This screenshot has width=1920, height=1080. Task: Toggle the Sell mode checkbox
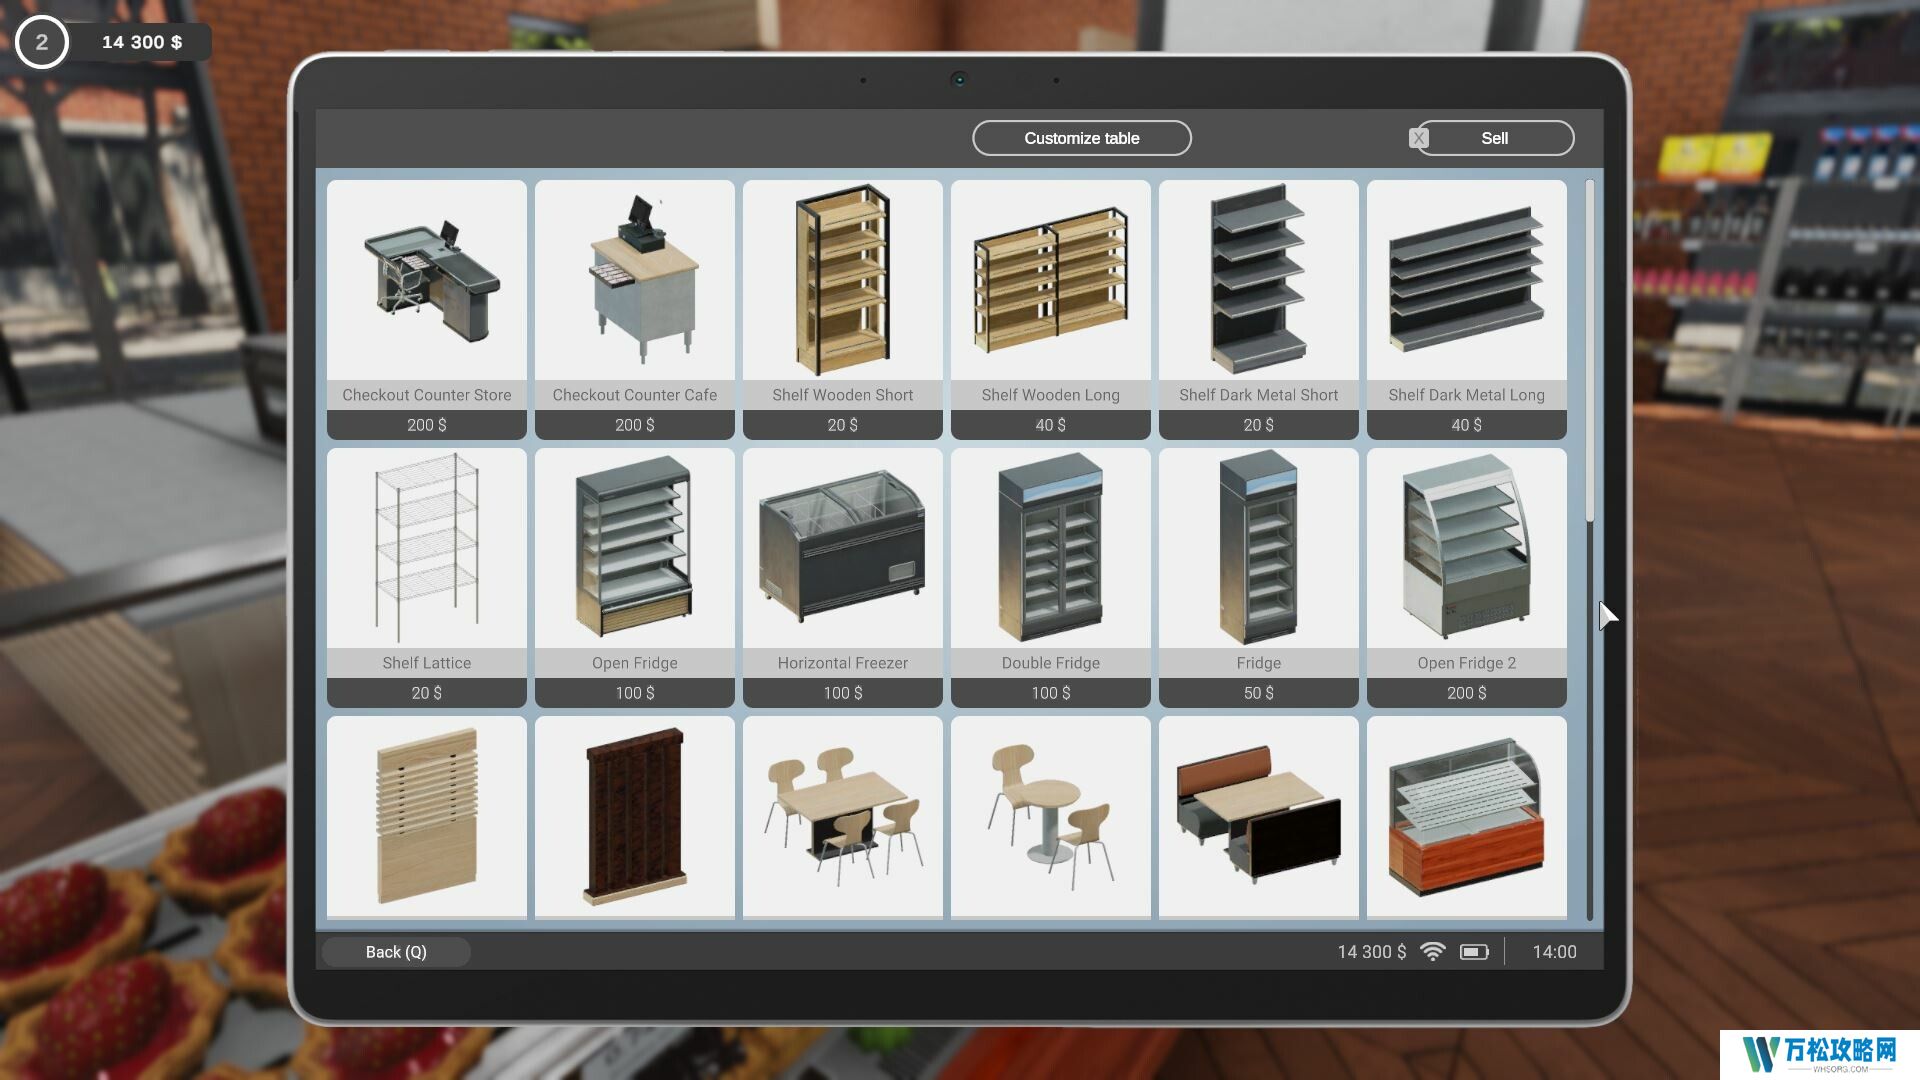[1418, 138]
